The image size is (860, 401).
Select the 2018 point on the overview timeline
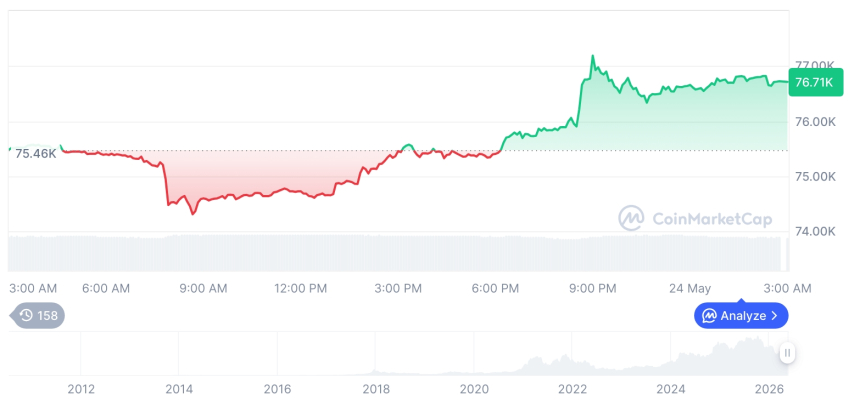376,389
